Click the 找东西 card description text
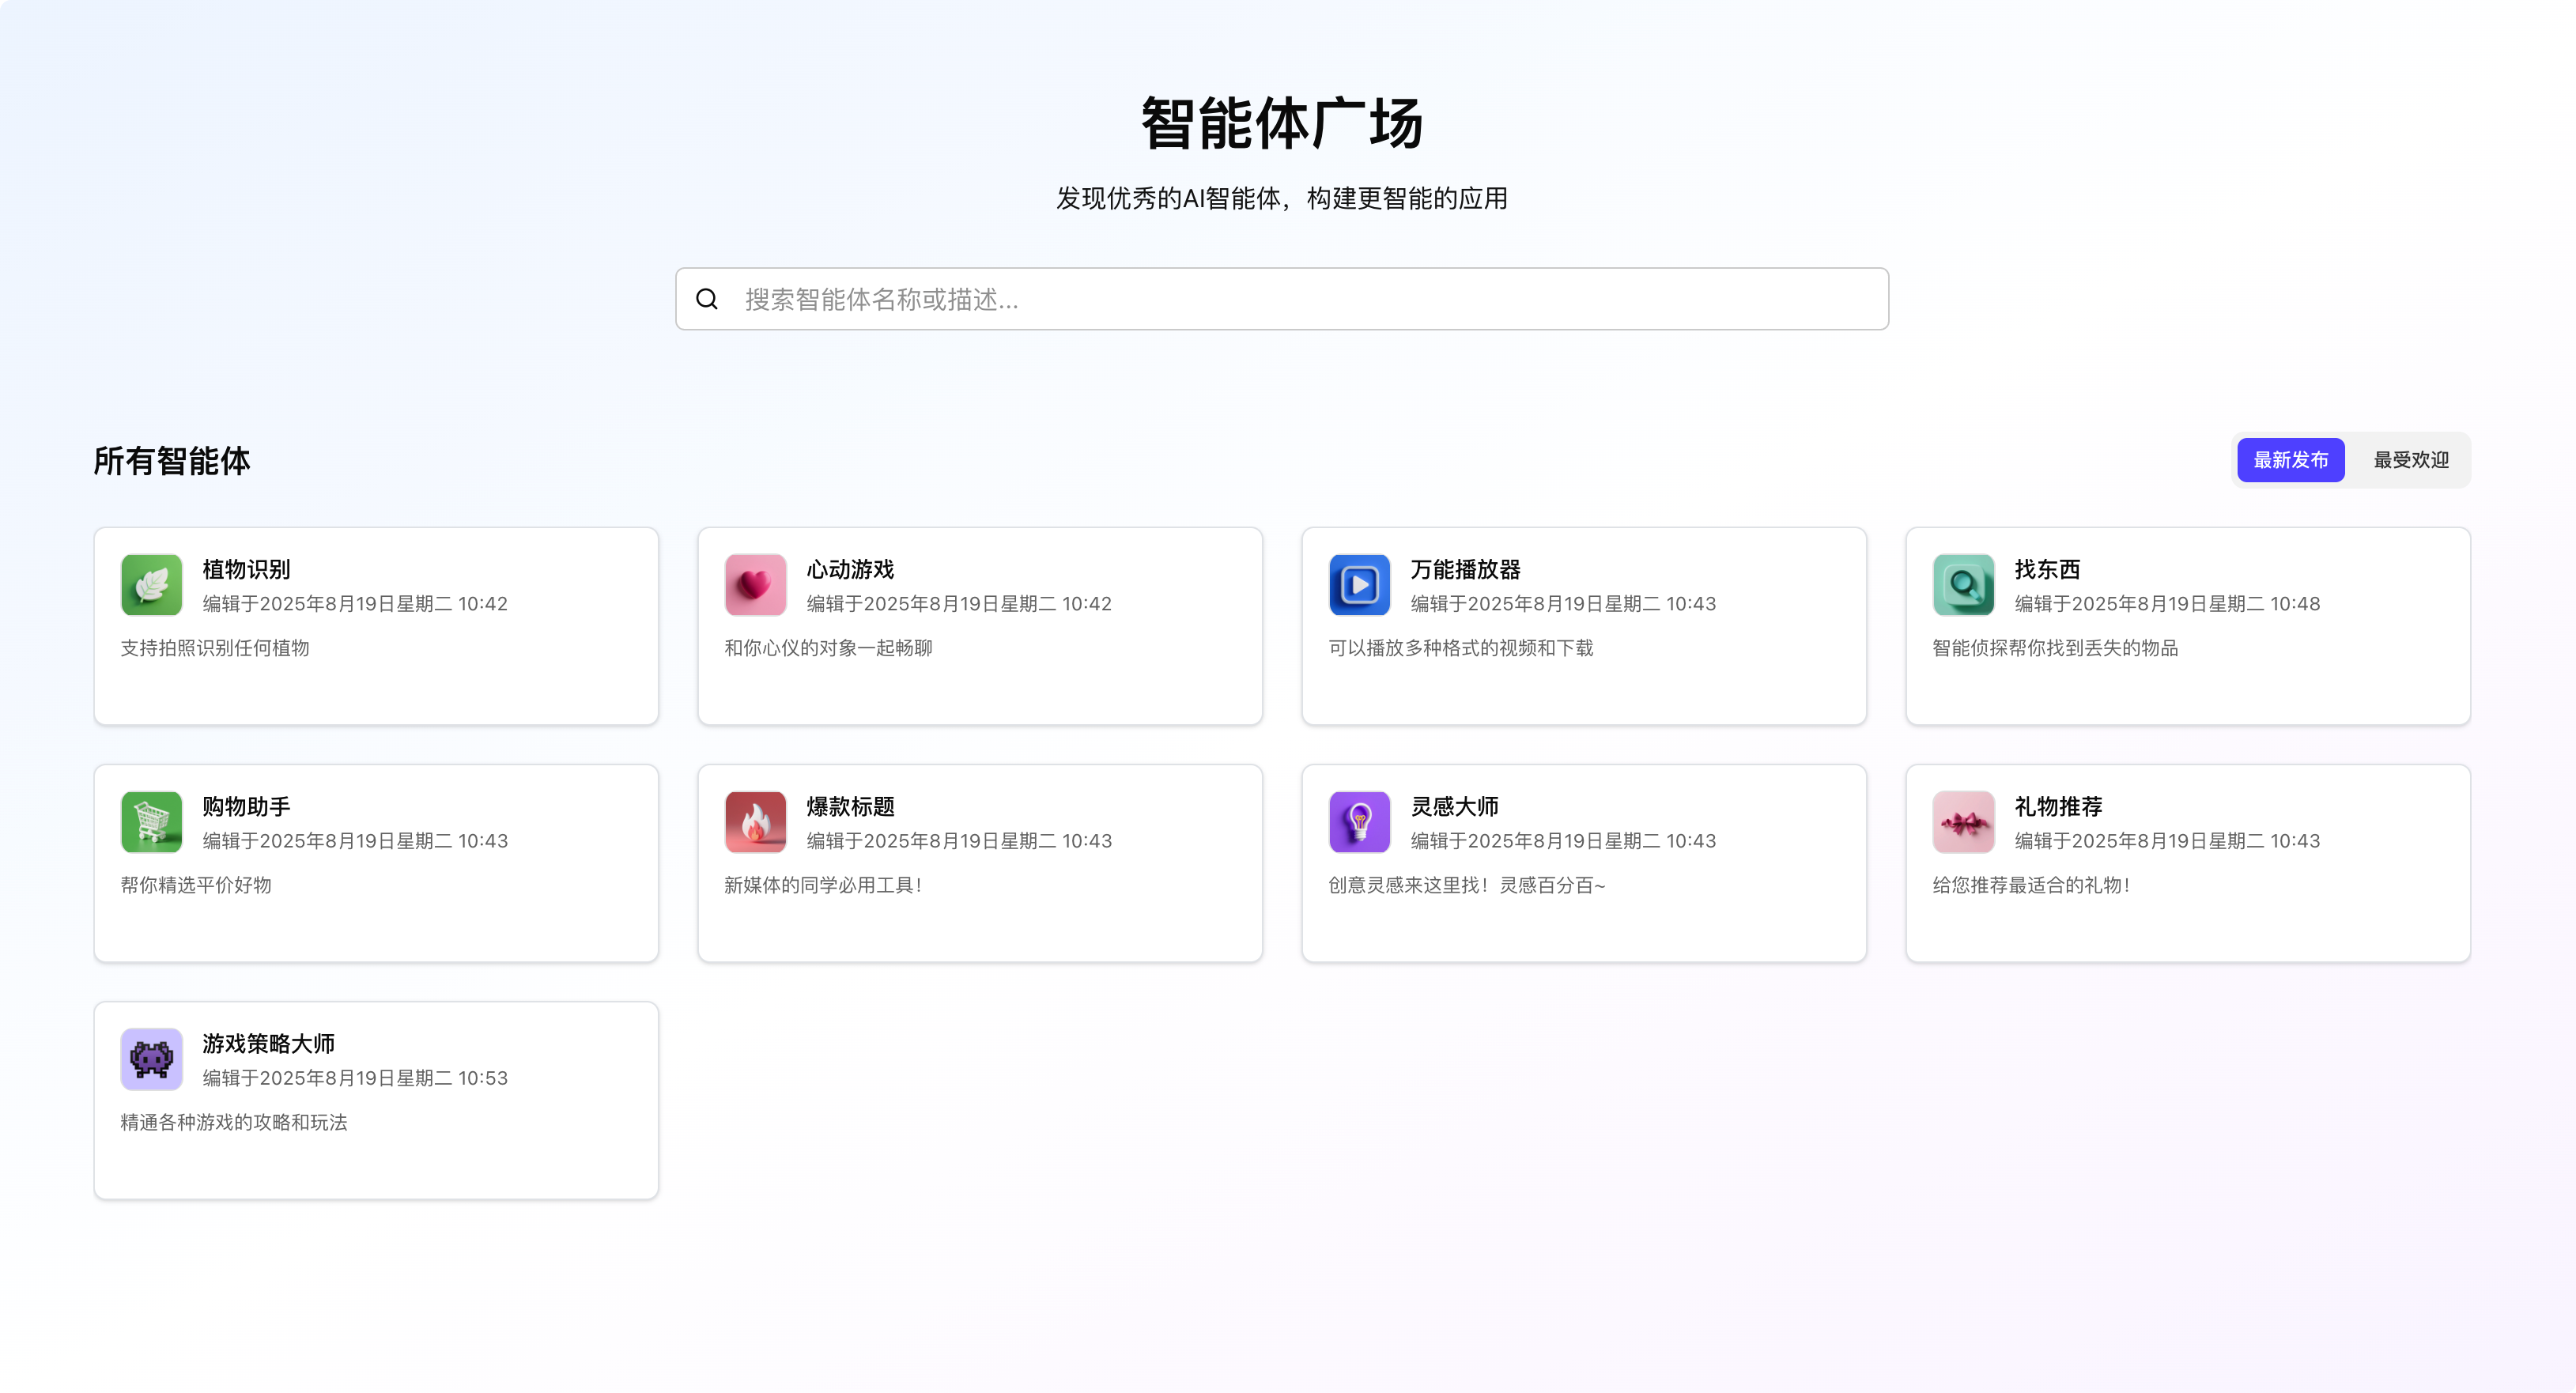 point(2055,648)
